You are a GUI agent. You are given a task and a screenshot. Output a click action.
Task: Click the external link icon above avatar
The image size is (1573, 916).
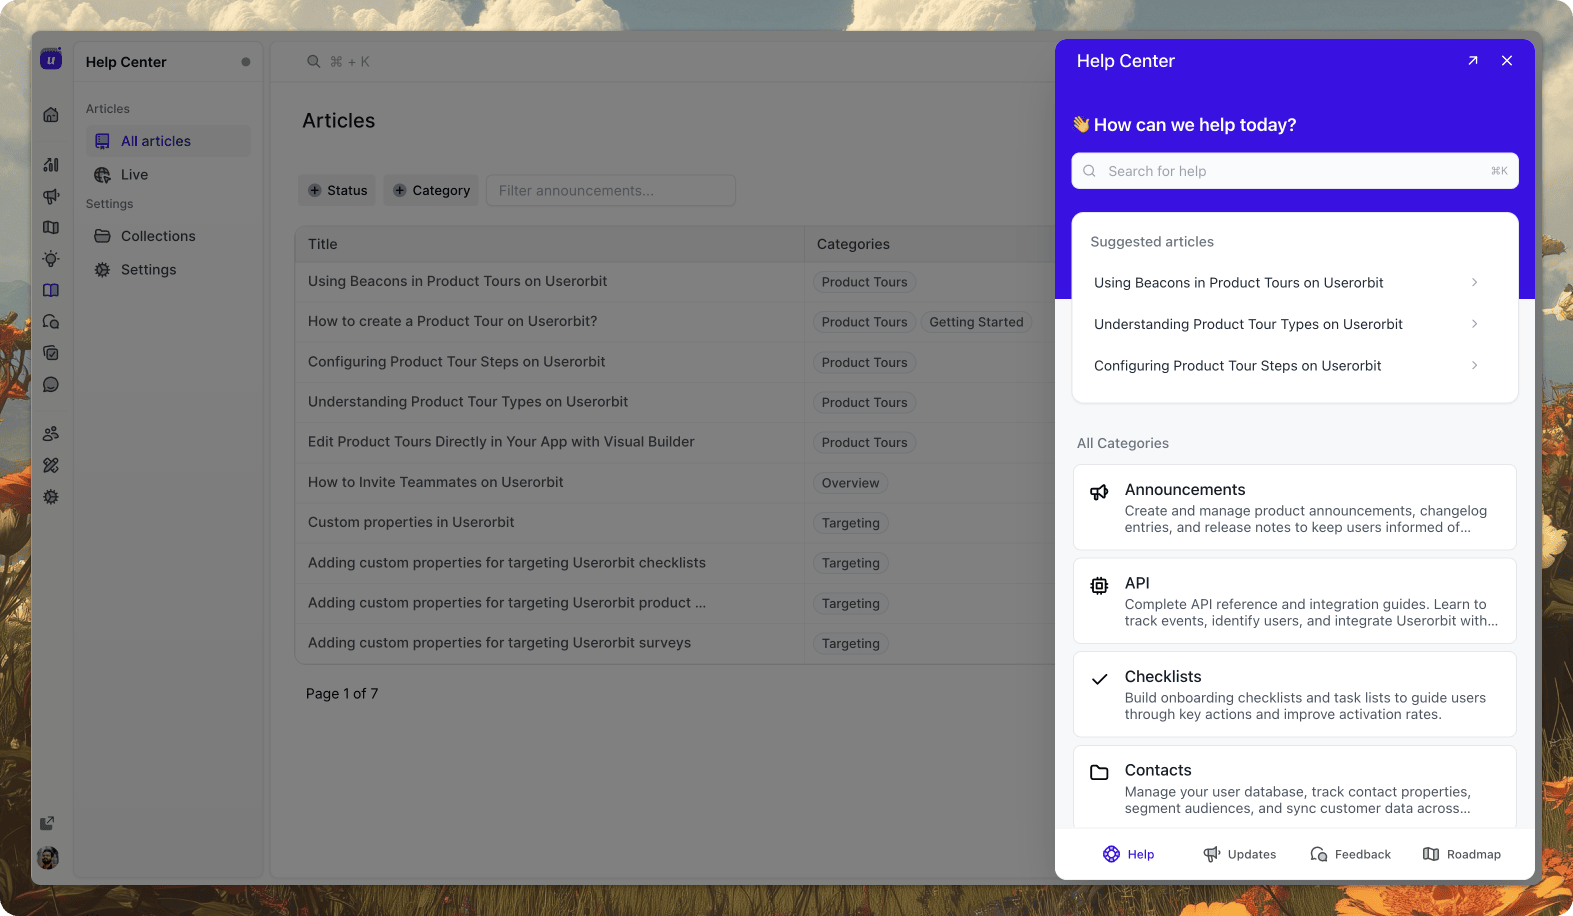click(47, 823)
